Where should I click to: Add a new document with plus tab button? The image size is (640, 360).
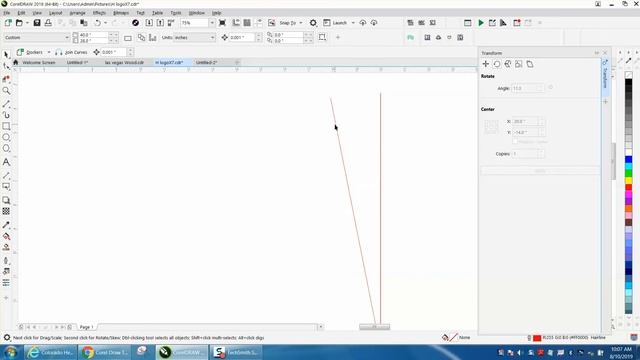tap(237, 62)
